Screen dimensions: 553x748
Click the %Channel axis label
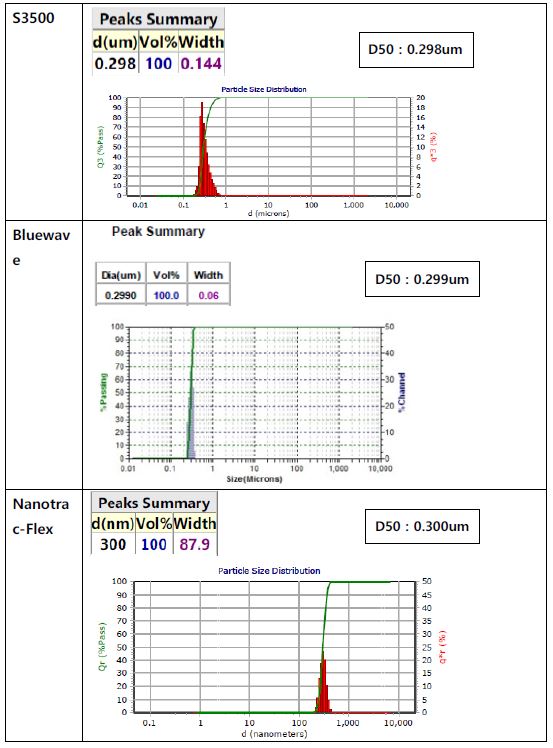(x=402, y=392)
